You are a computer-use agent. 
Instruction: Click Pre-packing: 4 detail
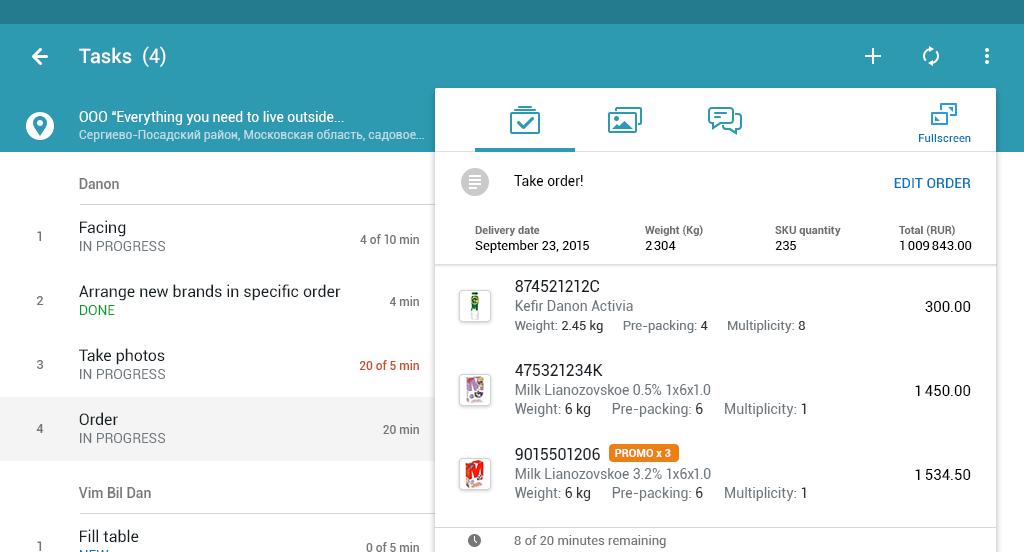pos(665,326)
